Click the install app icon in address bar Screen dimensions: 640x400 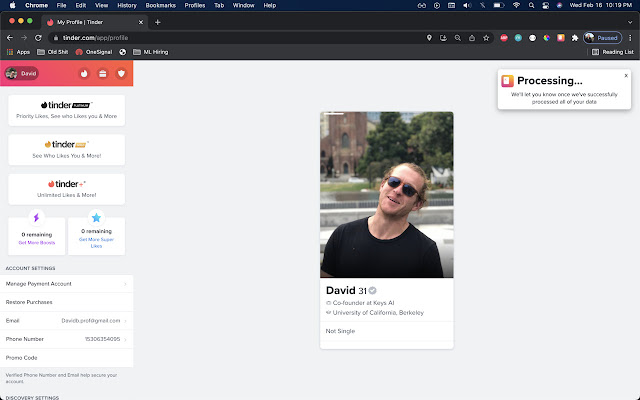pyautogui.click(x=443, y=38)
